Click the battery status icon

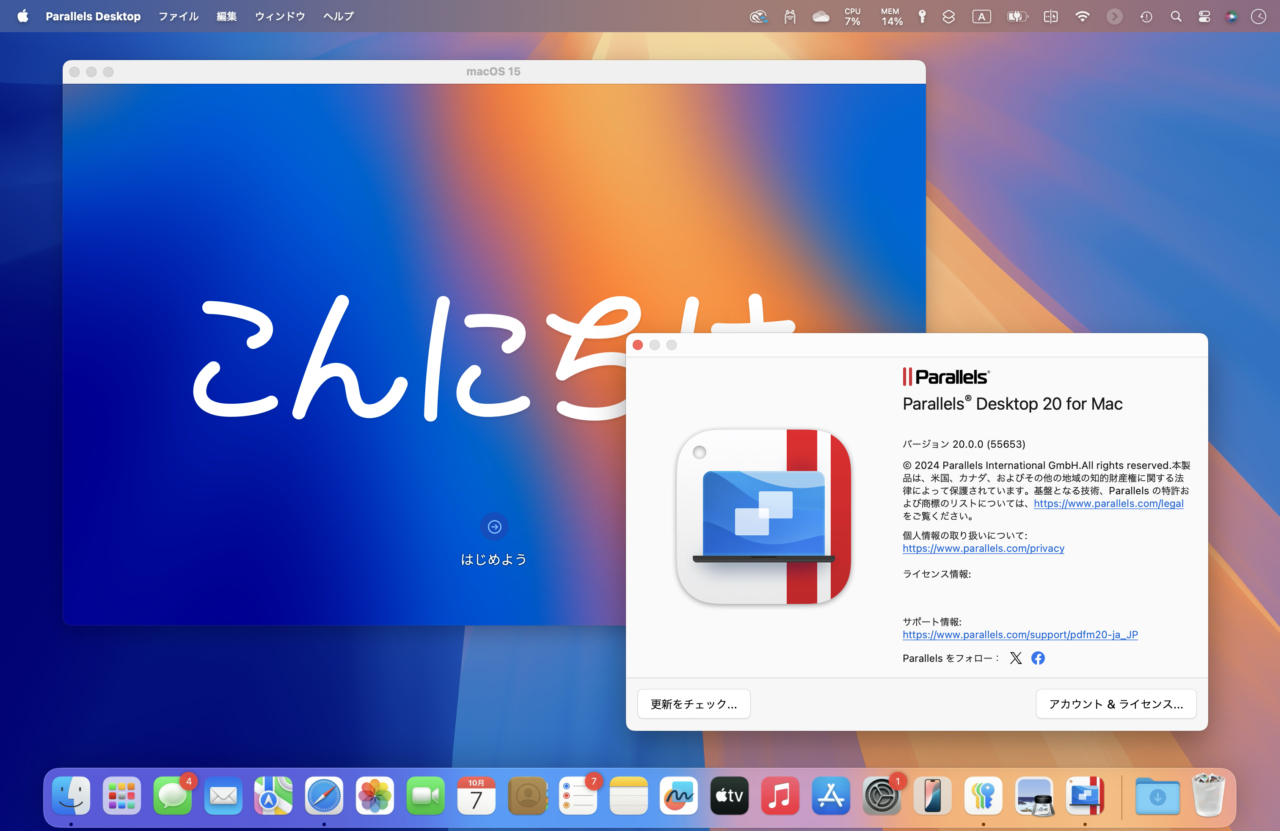[1017, 16]
